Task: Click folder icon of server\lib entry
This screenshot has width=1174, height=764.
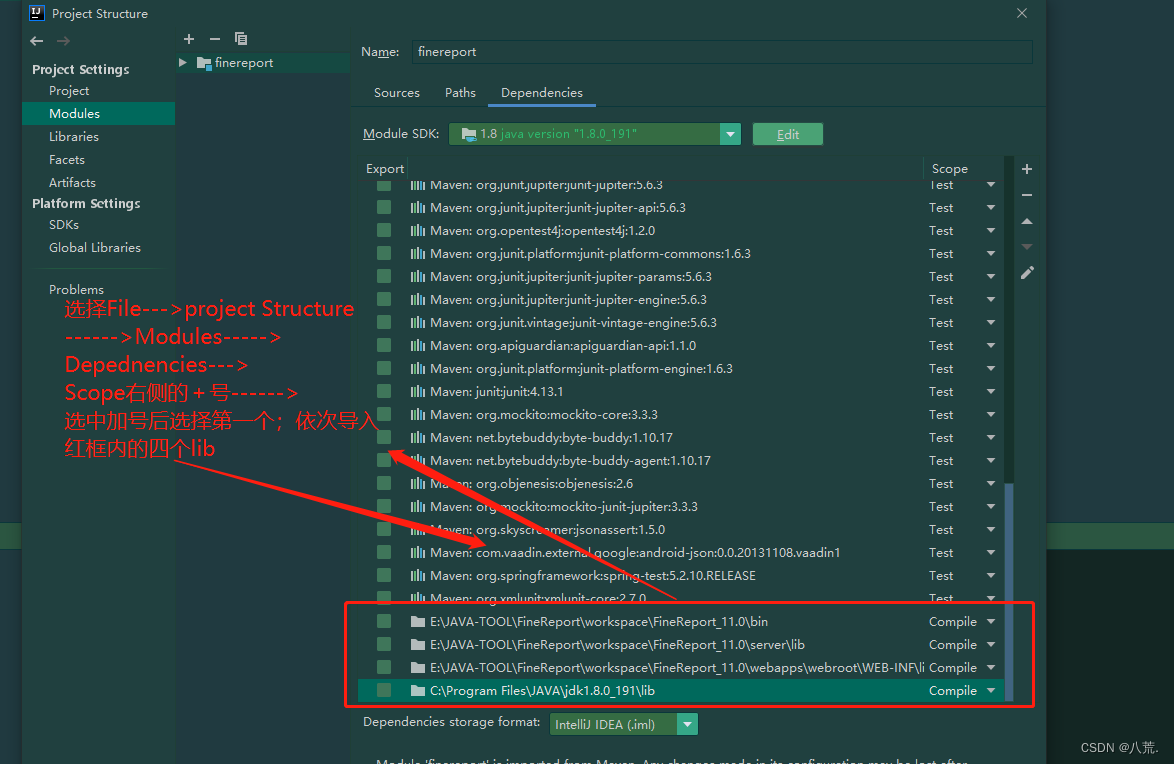Action: pyautogui.click(x=418, y=645)
